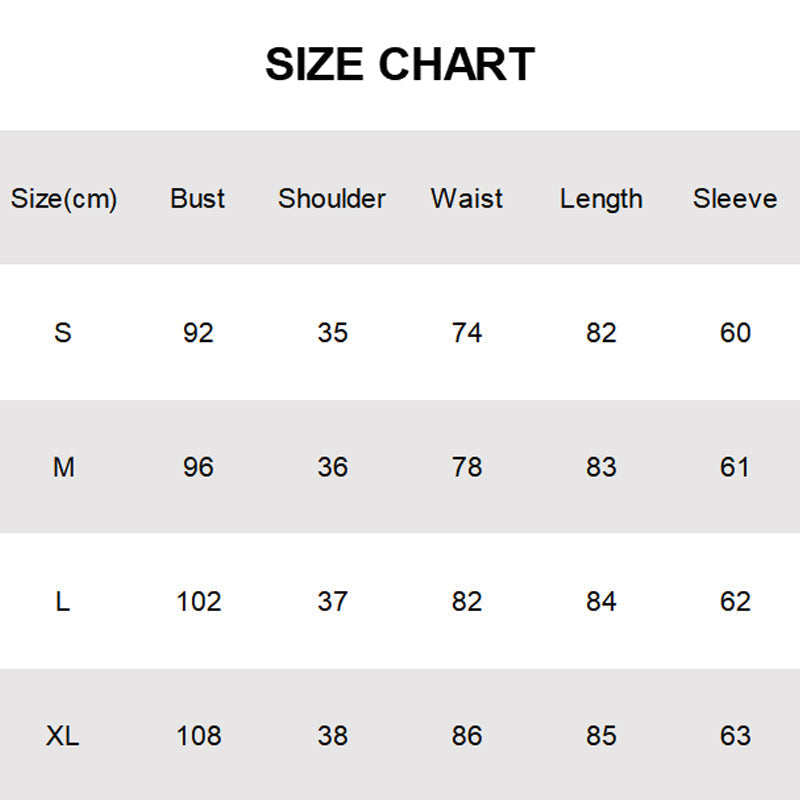Select bust value 102 for size L
The width and height of the screenshot is (800, 800).
[198, 601]
